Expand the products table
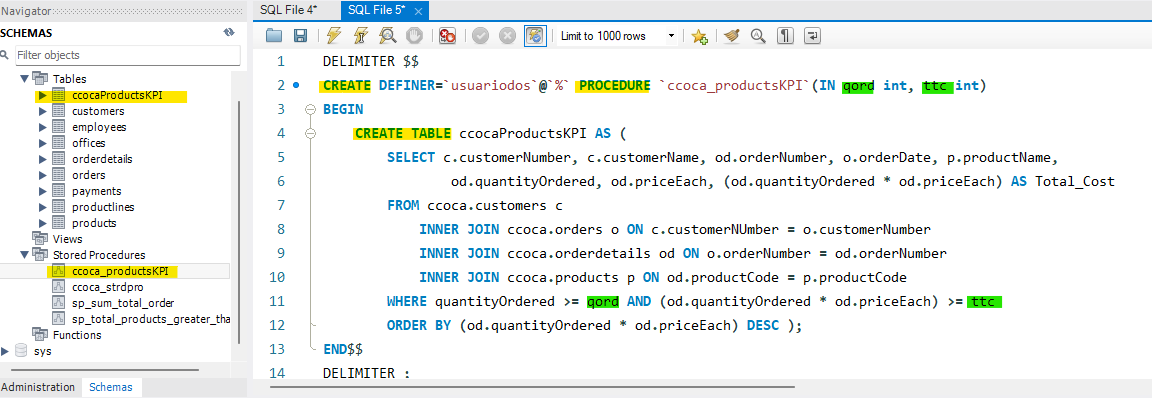The image size is (1152, 398). click(x=43, y=222)
